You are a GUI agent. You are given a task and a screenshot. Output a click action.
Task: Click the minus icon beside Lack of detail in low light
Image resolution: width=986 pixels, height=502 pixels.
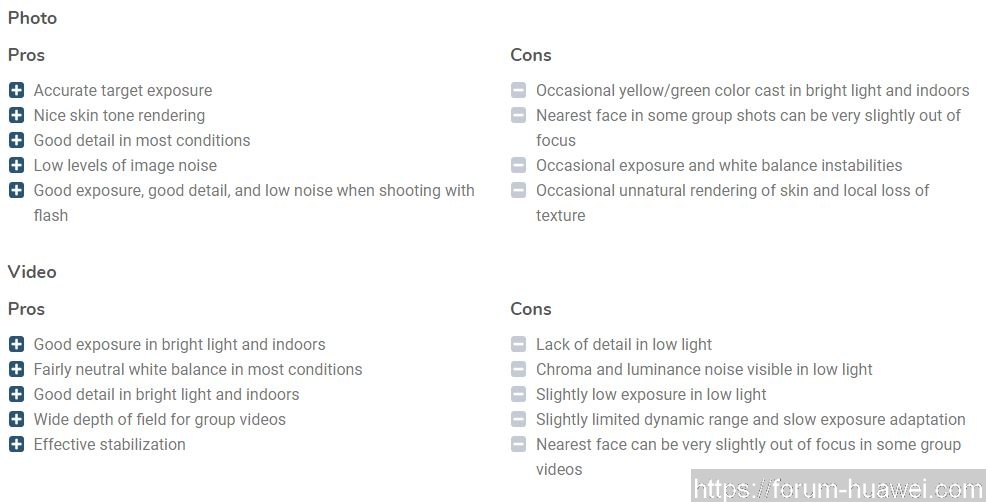(x=518, y=344)
